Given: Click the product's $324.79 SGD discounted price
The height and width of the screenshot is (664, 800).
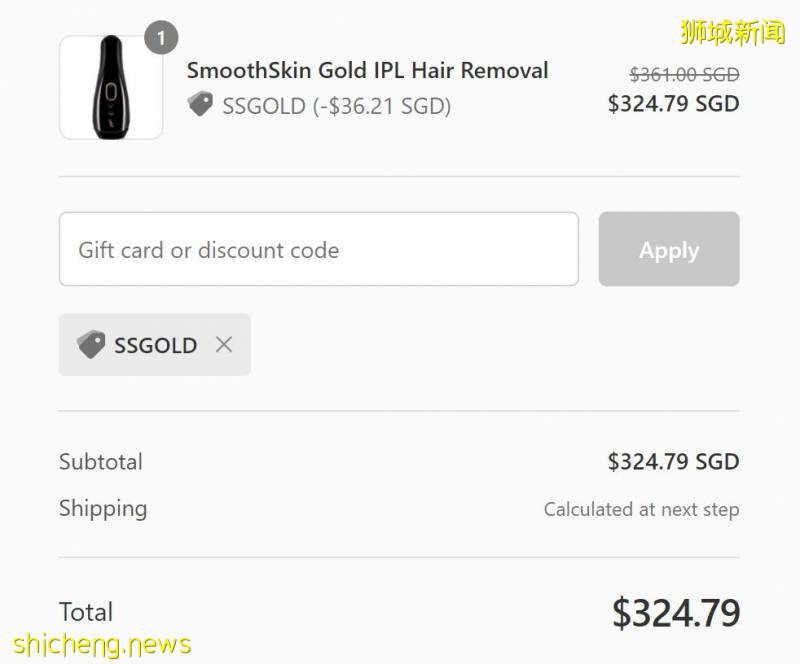Looking at the screenshot, I should (673, 103).
